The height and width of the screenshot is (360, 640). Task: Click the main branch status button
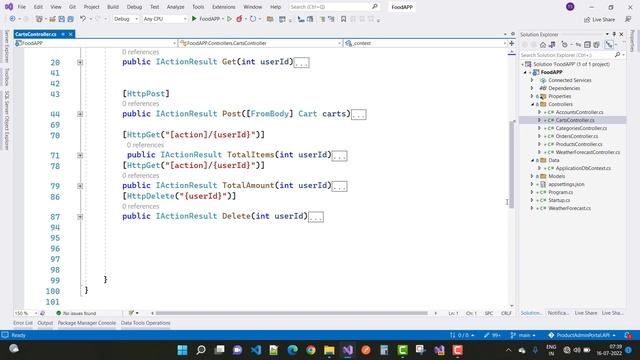523,335
